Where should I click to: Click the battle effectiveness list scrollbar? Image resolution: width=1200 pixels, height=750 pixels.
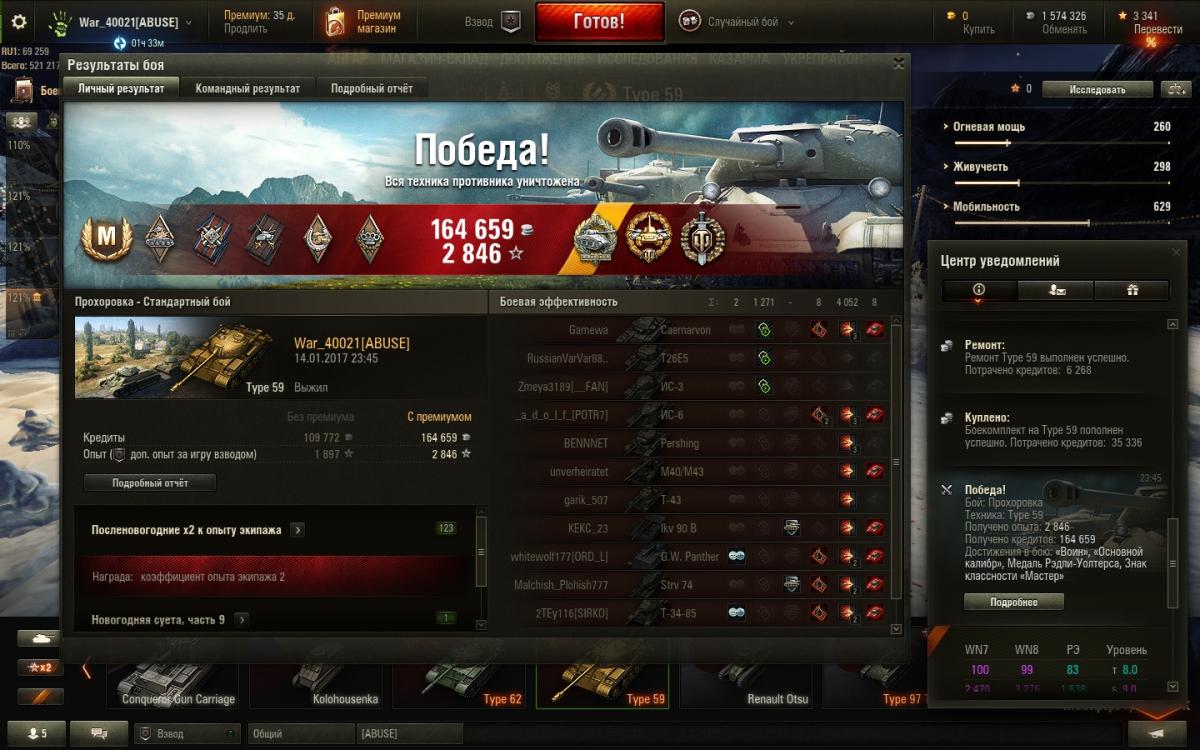point(896,477)
